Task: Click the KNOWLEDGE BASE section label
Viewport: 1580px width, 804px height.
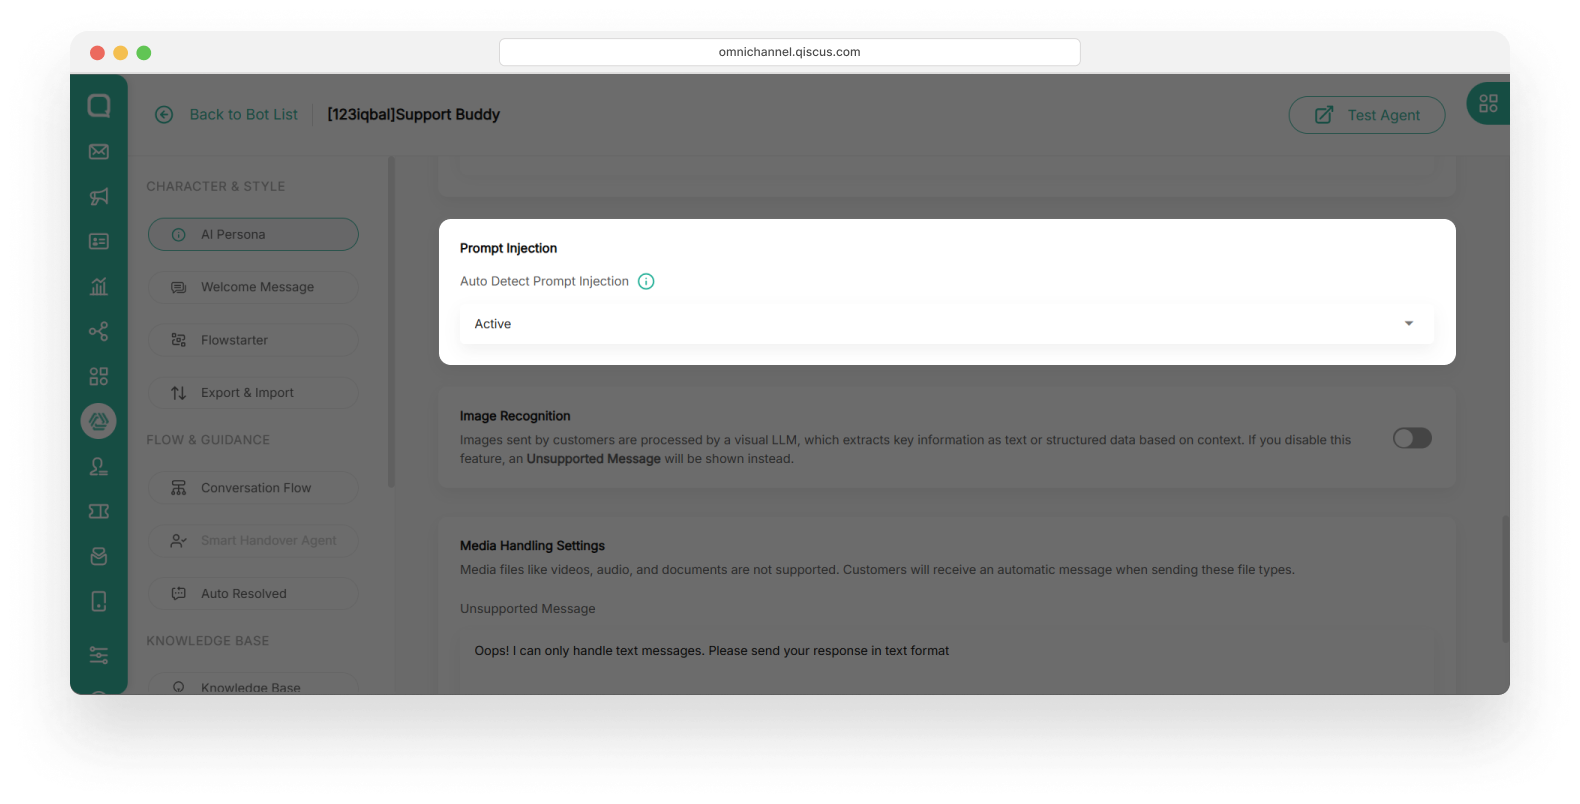Action: (x=208, y=641)
